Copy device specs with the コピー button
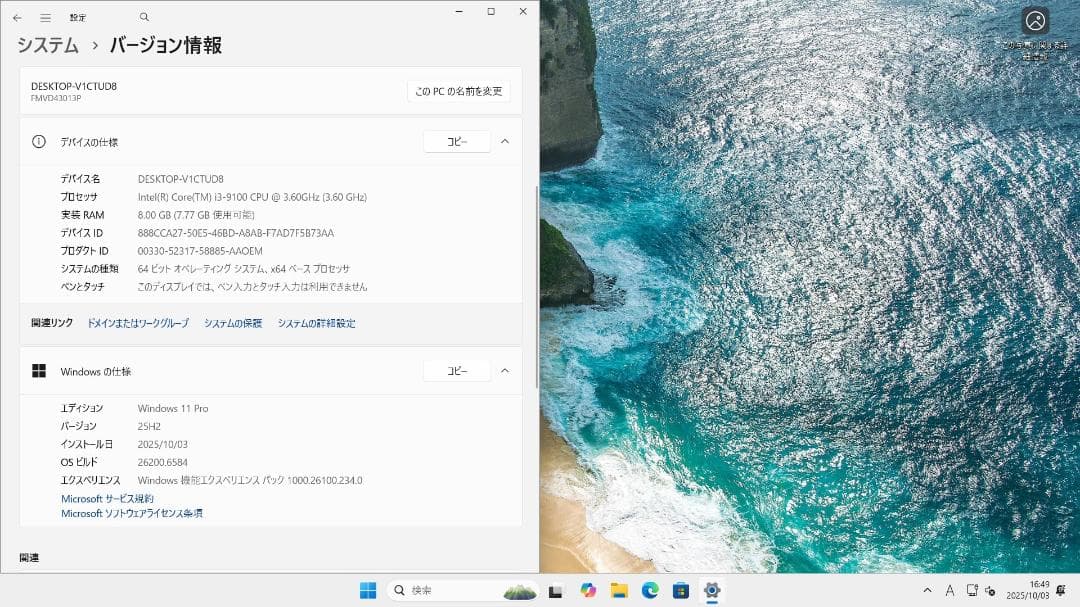 click(x=457, y=141)
